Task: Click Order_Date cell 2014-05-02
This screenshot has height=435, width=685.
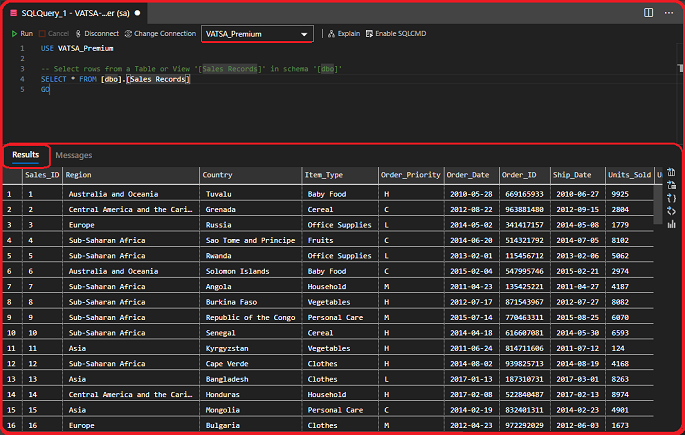Action: [x=472, y=225]
